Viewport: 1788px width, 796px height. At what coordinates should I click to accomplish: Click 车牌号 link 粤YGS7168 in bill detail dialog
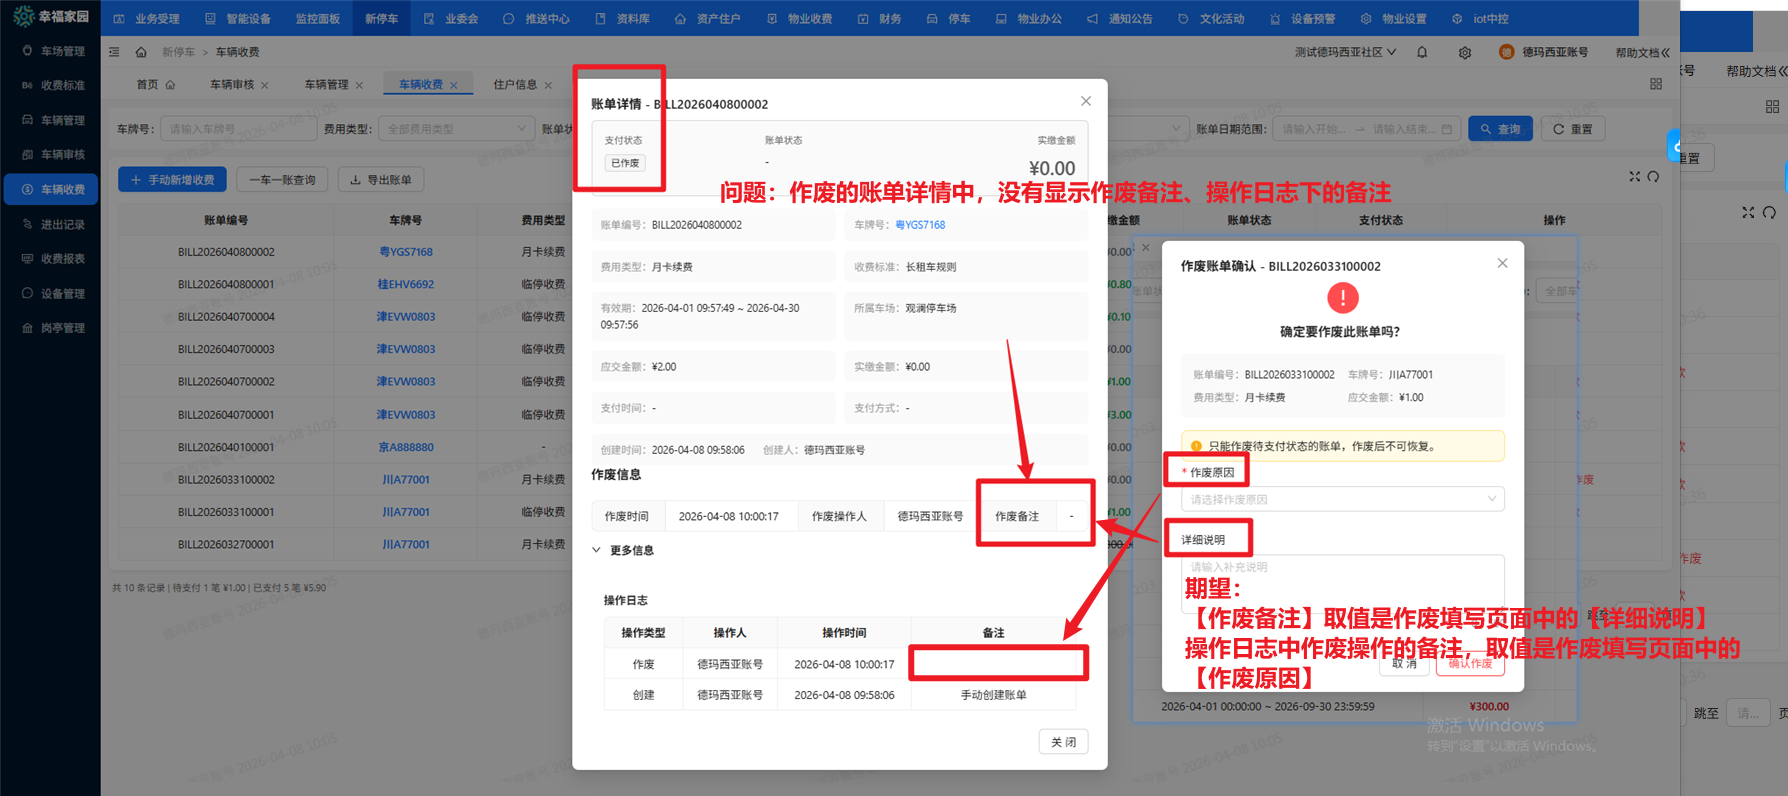(x=920, y=225)
